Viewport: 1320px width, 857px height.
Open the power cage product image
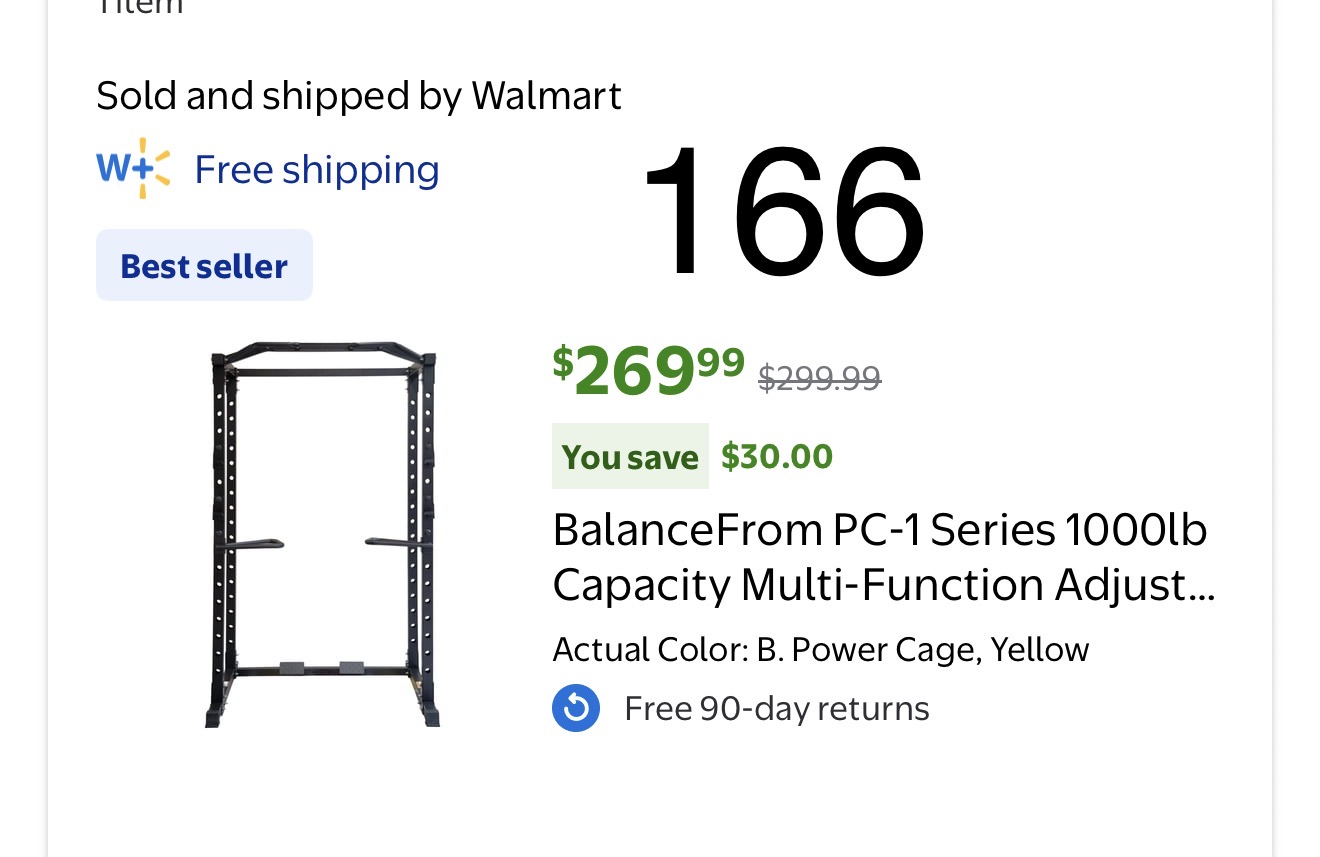(x=322, y=534)
